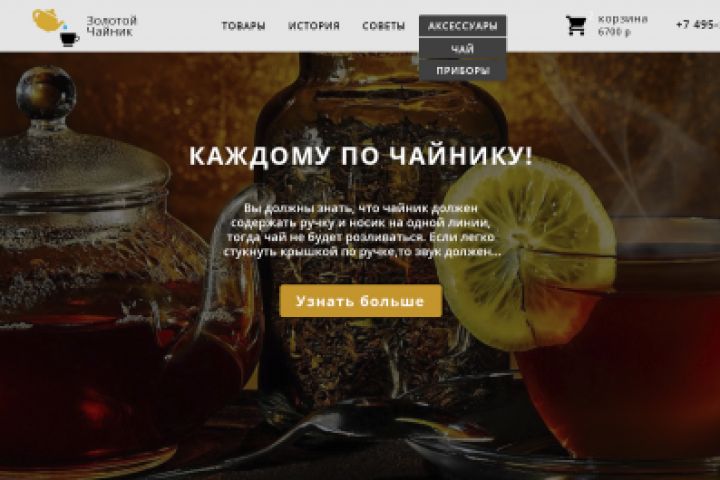Viewport: 720px width, 480px height.
Task: Select "Чай" from the dropdown
Action: coord(462,49)
